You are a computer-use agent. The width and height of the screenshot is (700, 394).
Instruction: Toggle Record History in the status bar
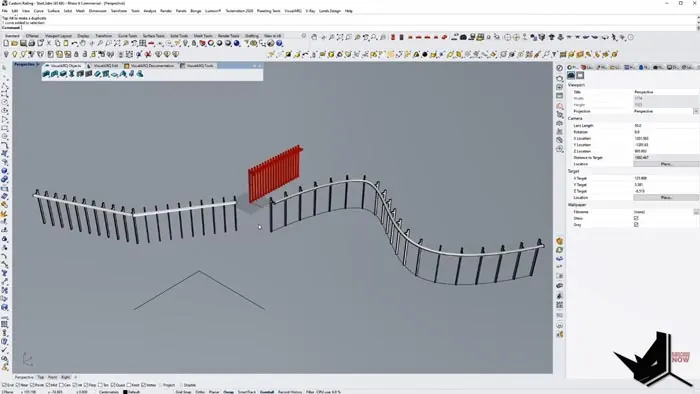[290, 392]
